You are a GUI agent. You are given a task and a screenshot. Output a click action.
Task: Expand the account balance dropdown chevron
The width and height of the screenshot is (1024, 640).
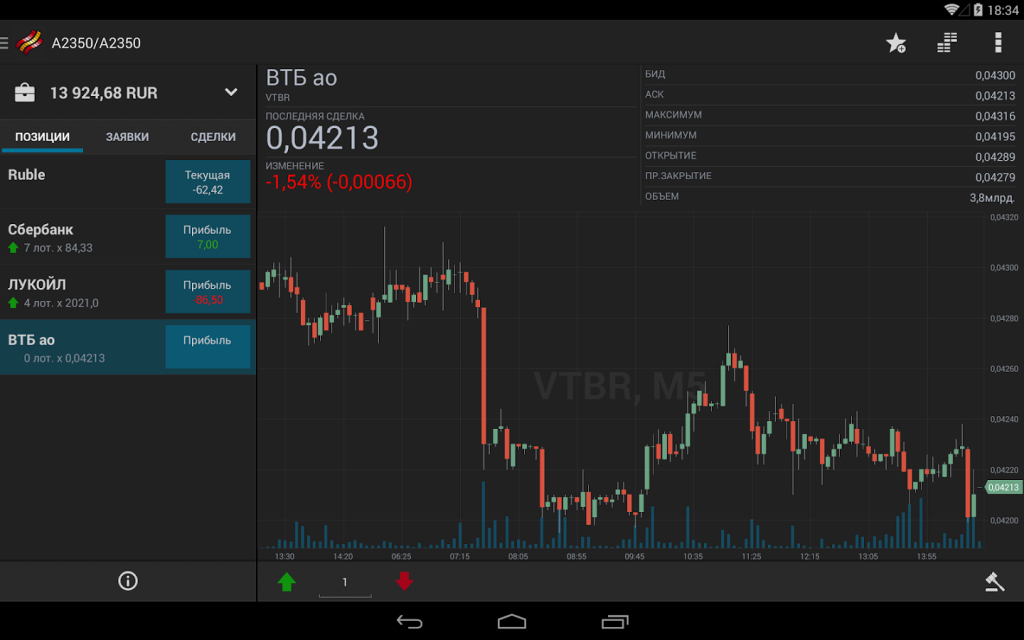[x=231, y=92]
